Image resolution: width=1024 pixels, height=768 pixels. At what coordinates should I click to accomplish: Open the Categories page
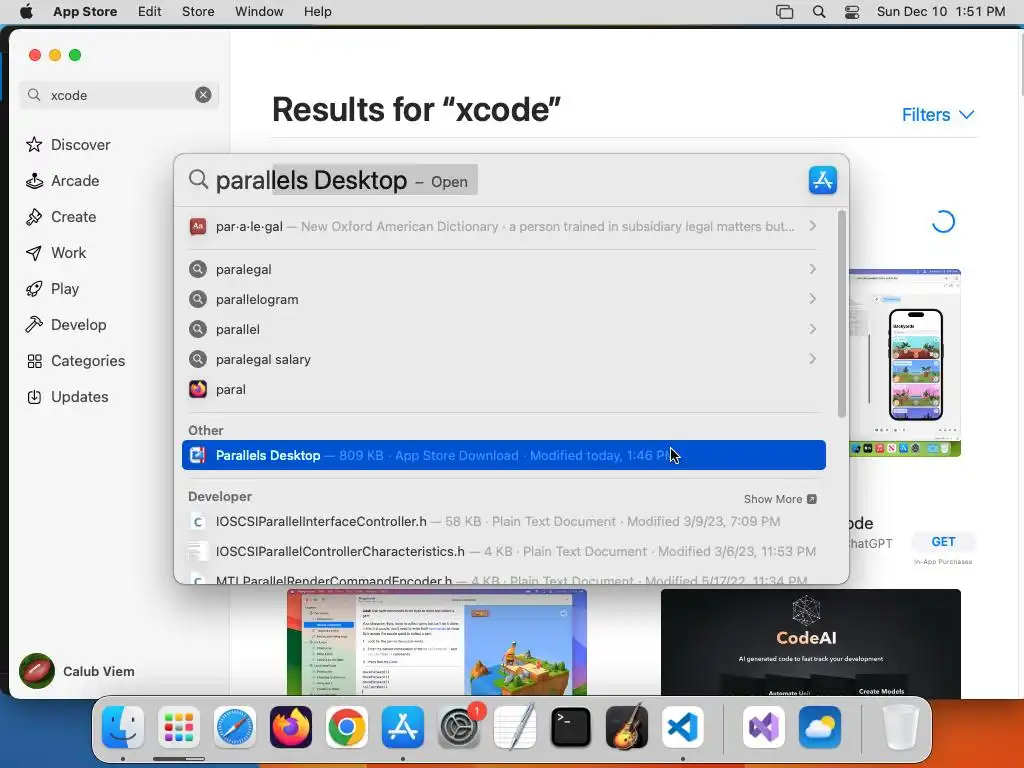(x=75, y=360)
